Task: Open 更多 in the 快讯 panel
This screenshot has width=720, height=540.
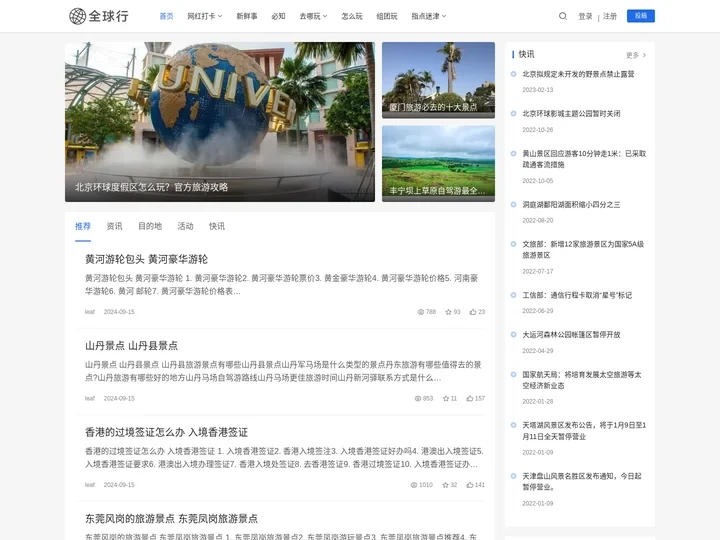Action: [x=636, y=55]
